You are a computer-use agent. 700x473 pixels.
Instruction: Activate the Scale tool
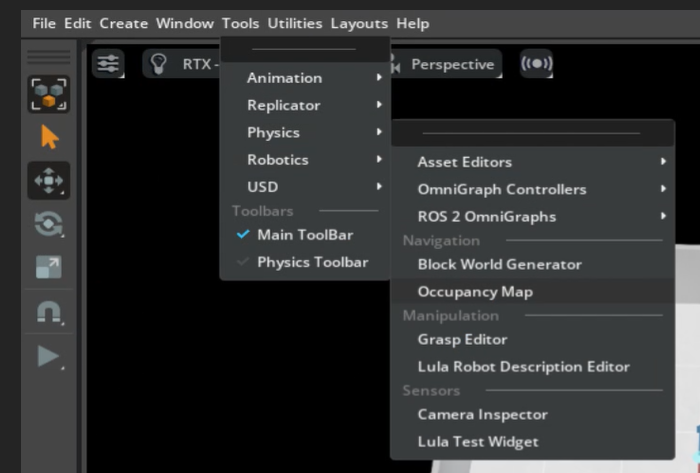click(x=49, y=267)
